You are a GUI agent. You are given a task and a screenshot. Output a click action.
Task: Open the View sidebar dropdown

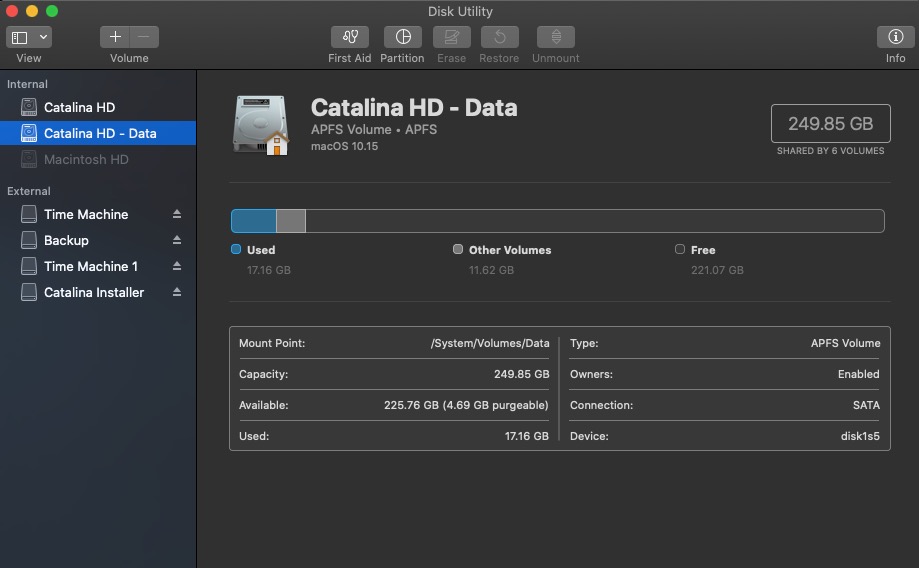click(x=29, y=37)
